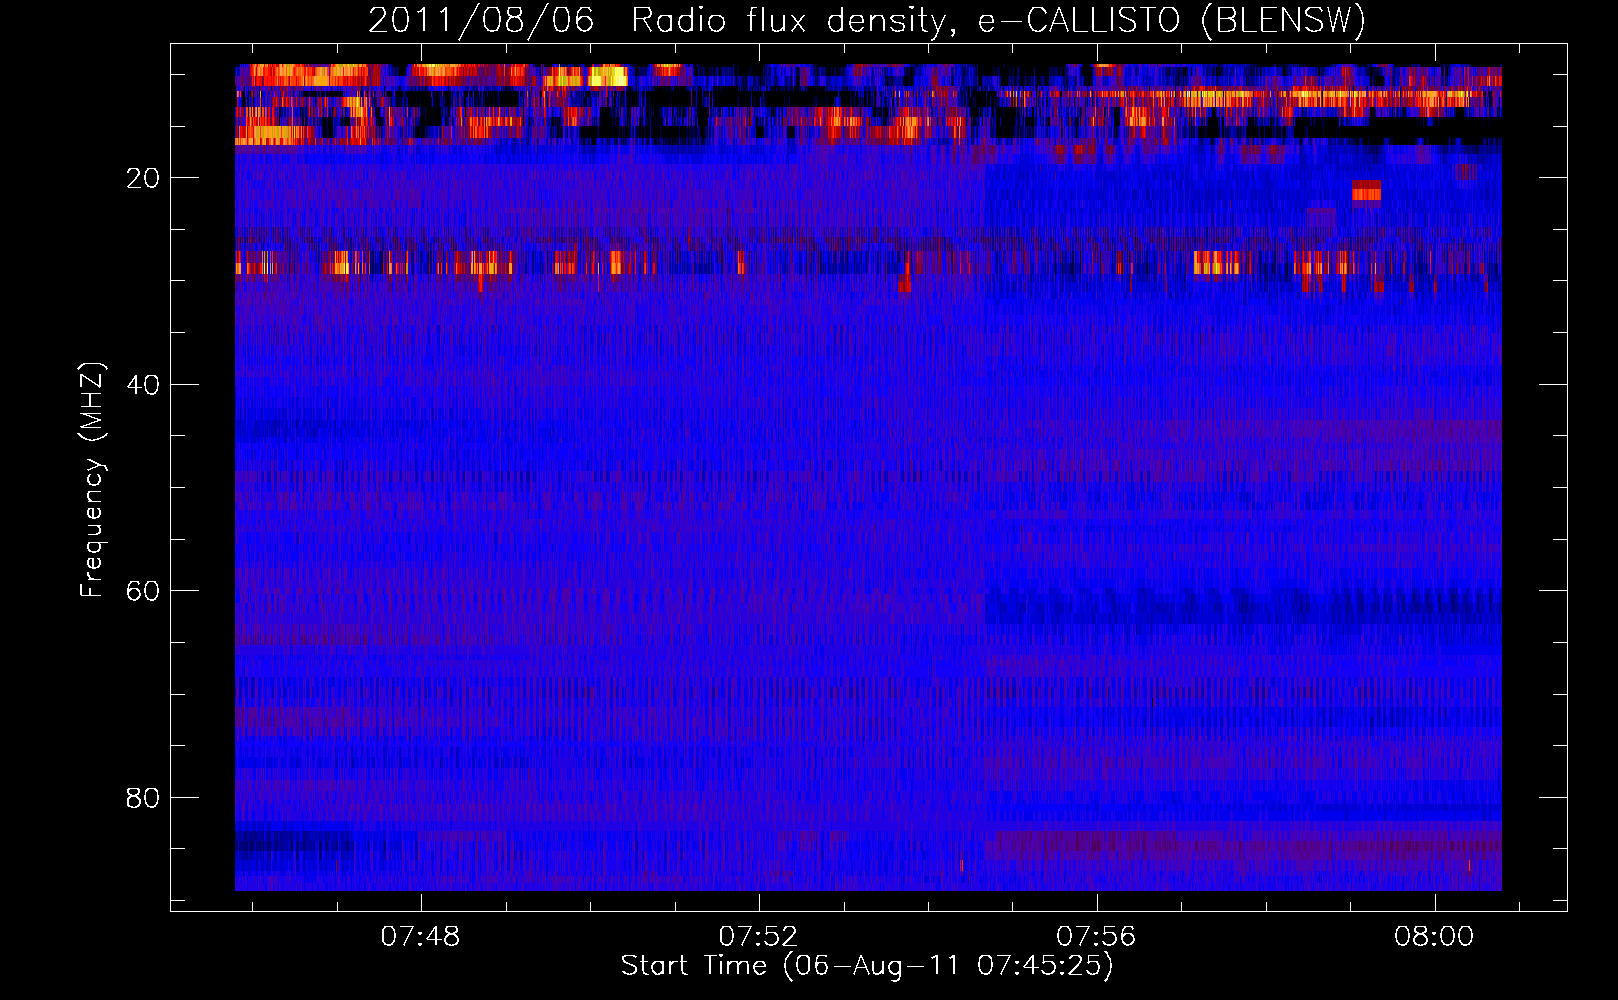Click the small red spike near 87 MHz
The image size is (1618, 1000).
pos(961,865)
